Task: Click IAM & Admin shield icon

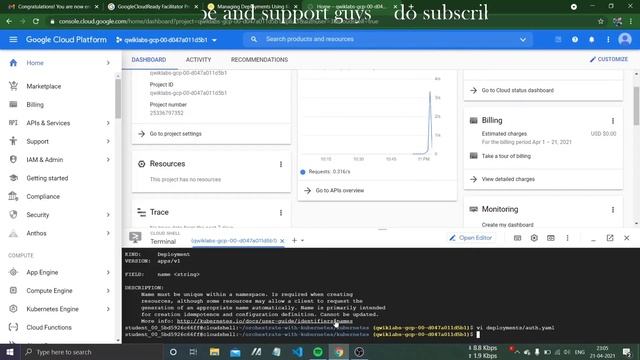Action: (x=13, y=160)
